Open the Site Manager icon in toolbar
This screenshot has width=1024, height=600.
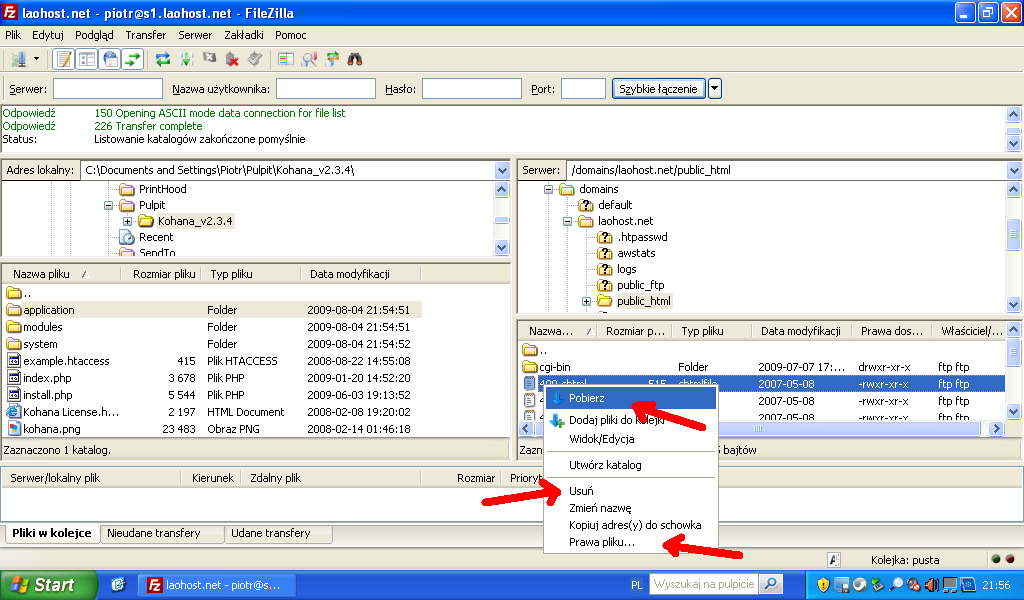(x=18, y=59)
